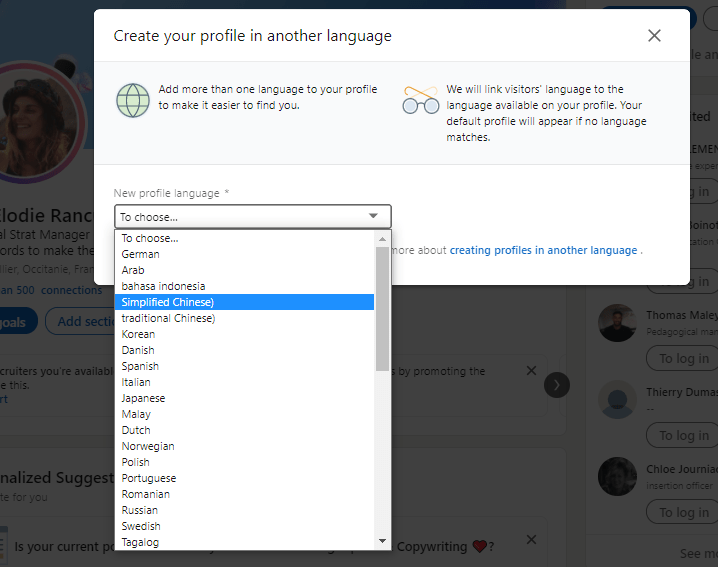The width and height of the screenshot is (718, 567).
Task: Choose Norwegian language option
Action: pos(245,447)
